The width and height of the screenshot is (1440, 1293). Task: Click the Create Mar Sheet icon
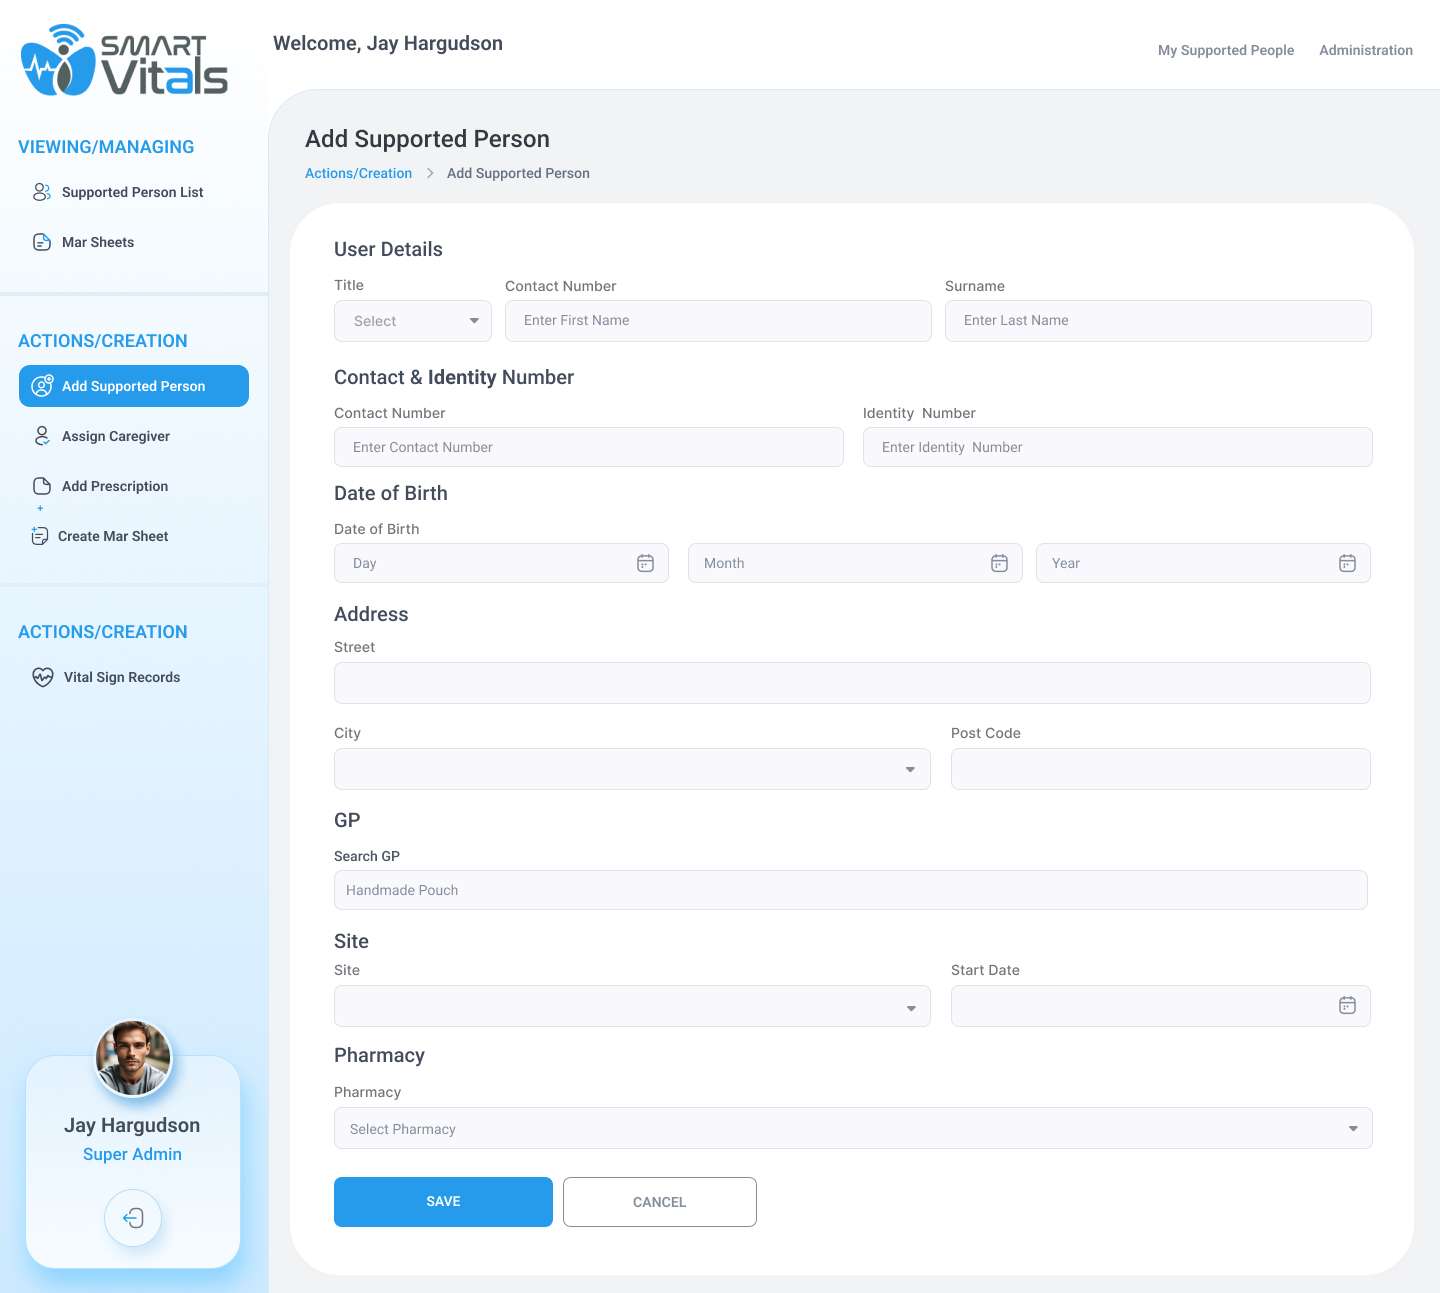(x=40, y=536)
